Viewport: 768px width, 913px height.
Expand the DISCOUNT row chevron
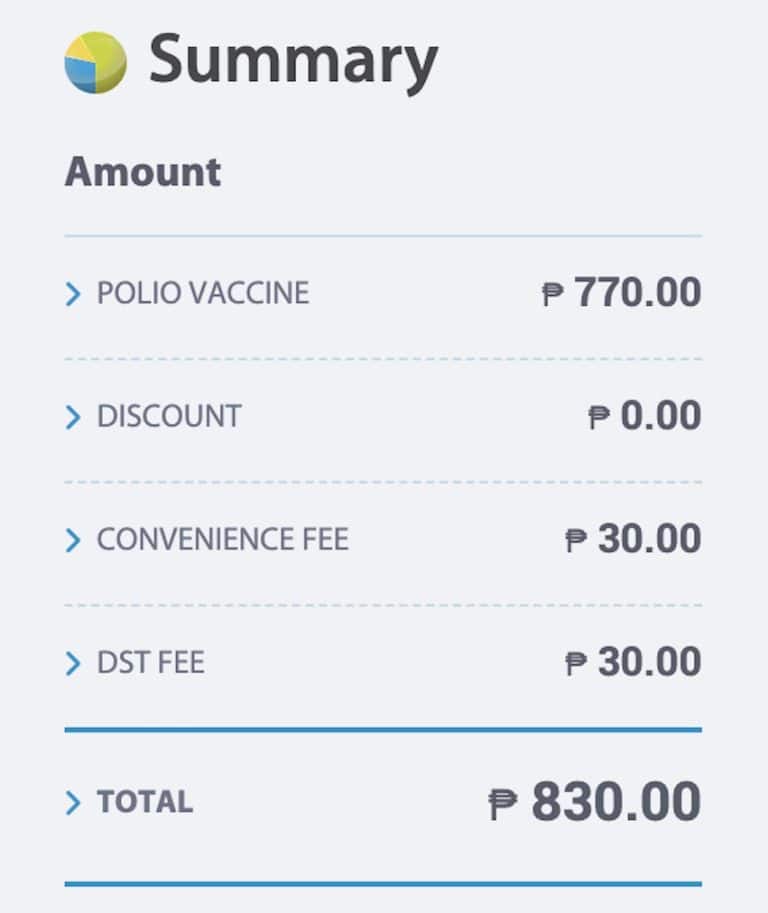click(73, 417)
